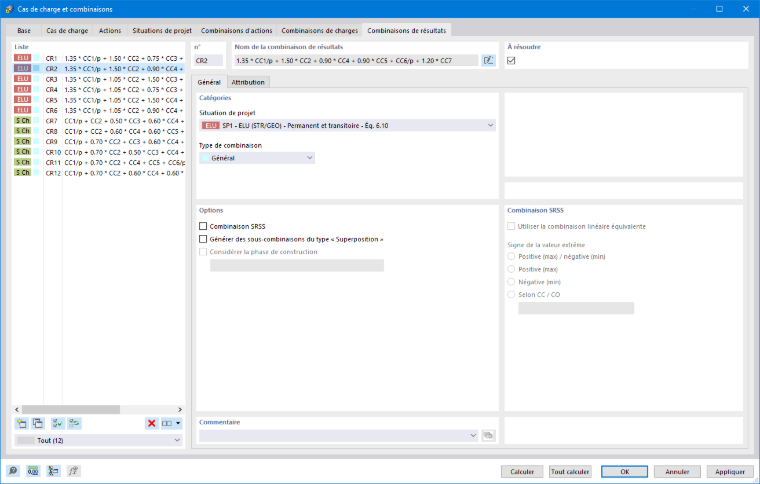Open the Cas de charge tab

67,31
